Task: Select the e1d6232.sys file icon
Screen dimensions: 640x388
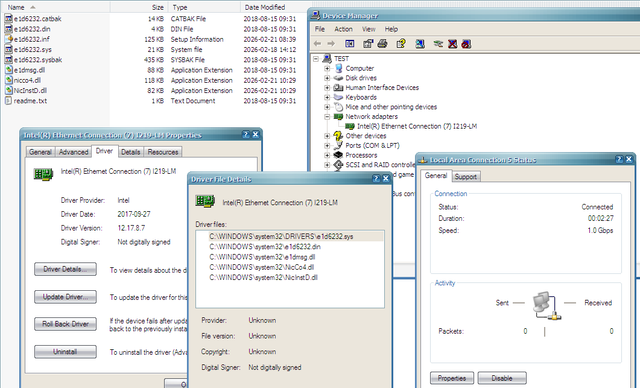Action: point(9,49)
